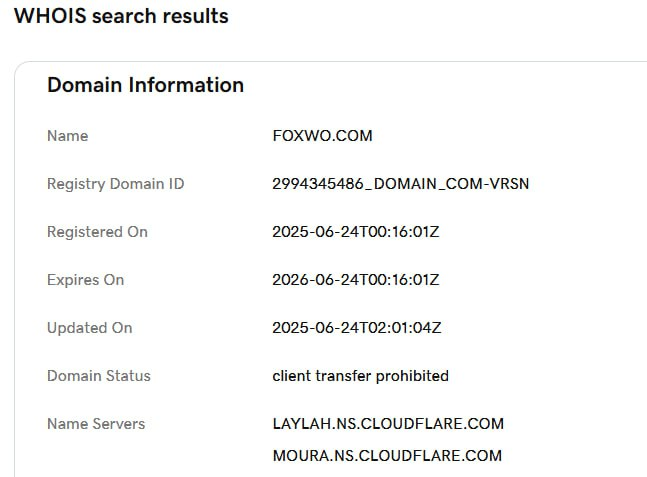
Task: Click 'Domain' in the card's bold heading
Action: tap(88, 85)
